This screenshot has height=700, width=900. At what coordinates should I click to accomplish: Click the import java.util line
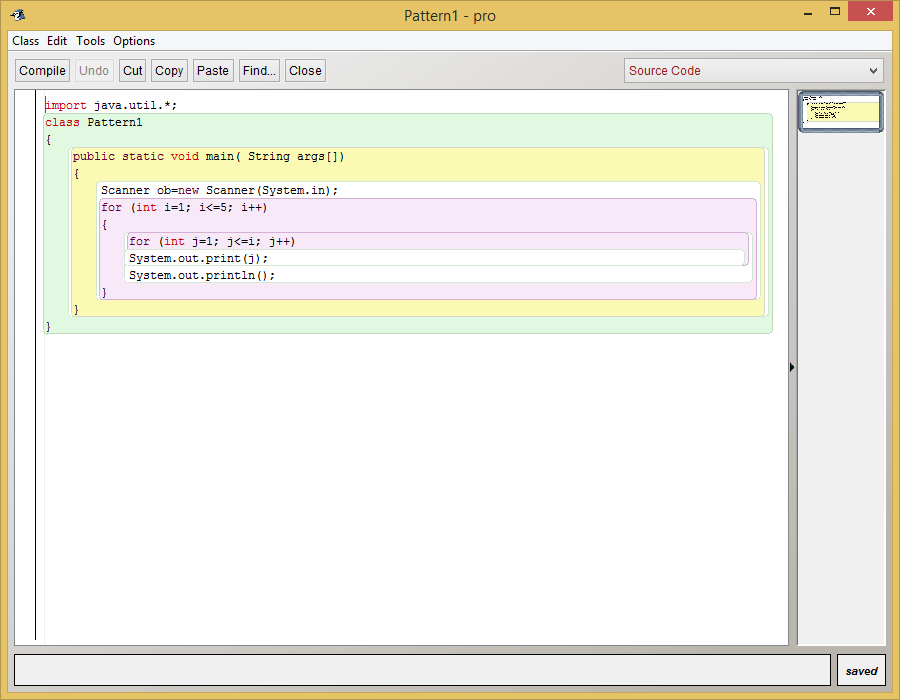tap(100, 104)
